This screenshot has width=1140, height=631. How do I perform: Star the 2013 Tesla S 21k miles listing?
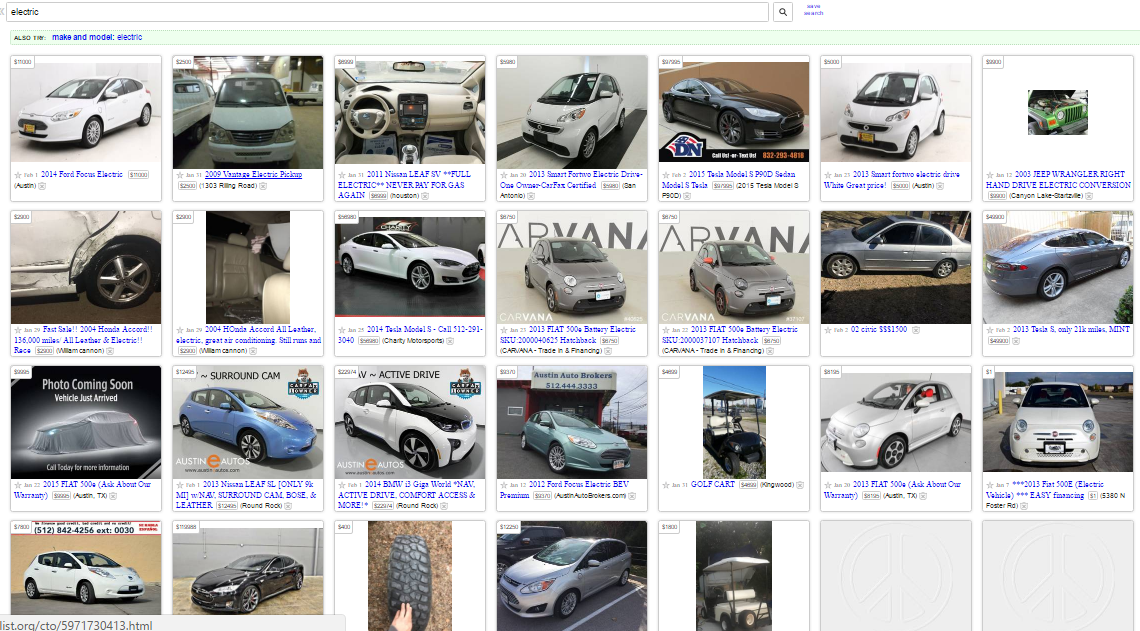coord(990,330)
